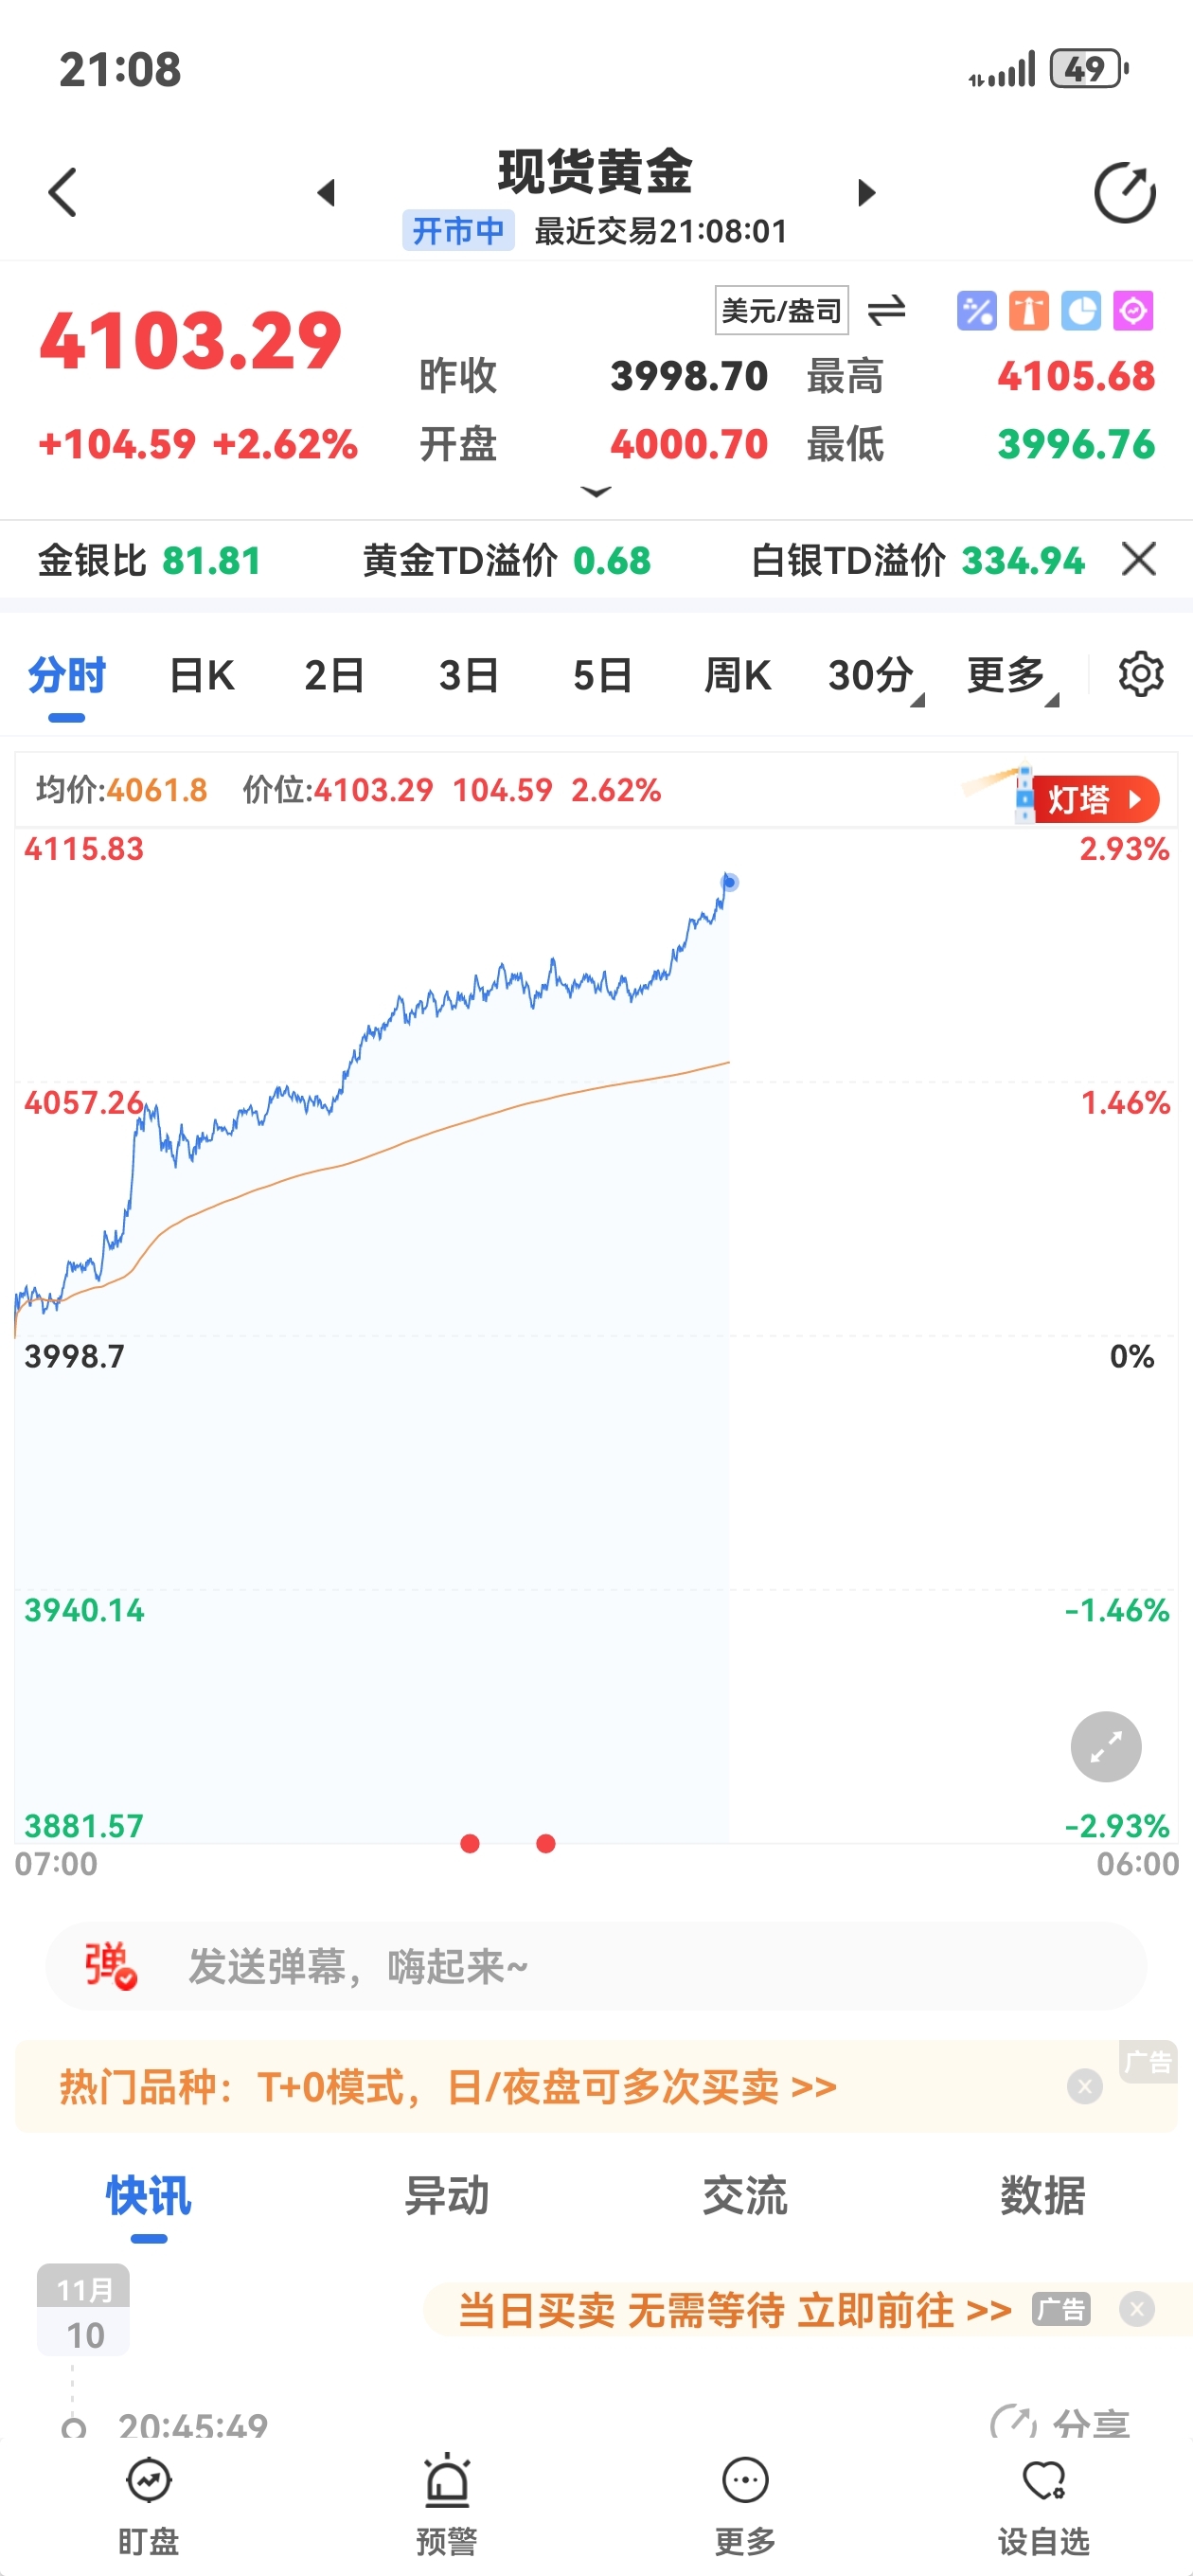Open the orange lighthouse tool icon

[1028, 311]
